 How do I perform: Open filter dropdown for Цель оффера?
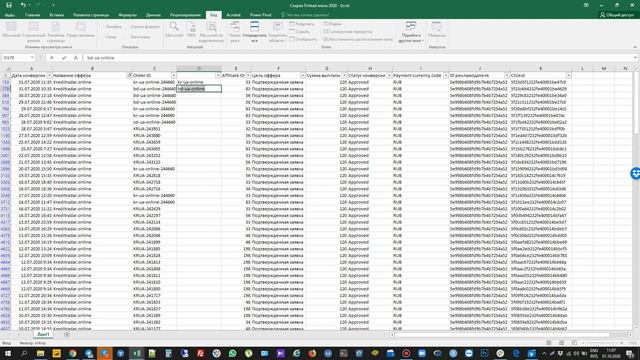click(302, 76)
